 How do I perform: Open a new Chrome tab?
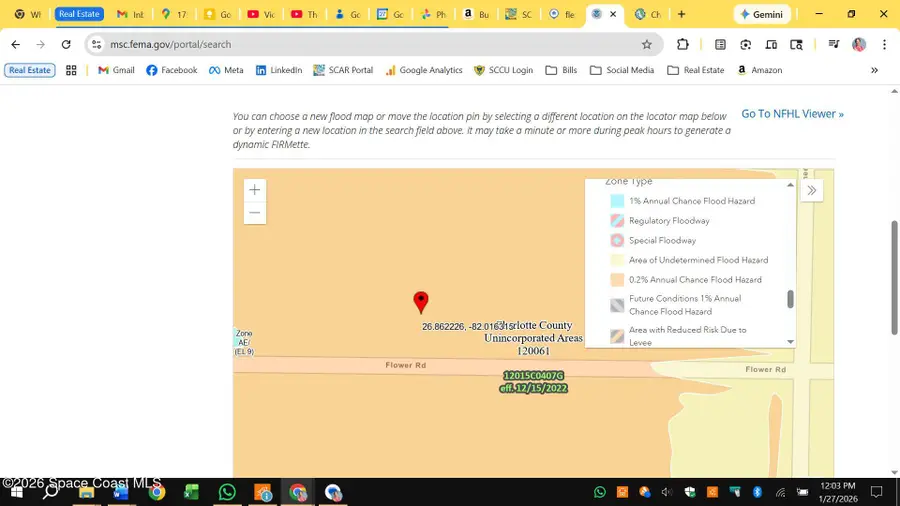click(681, 14)
